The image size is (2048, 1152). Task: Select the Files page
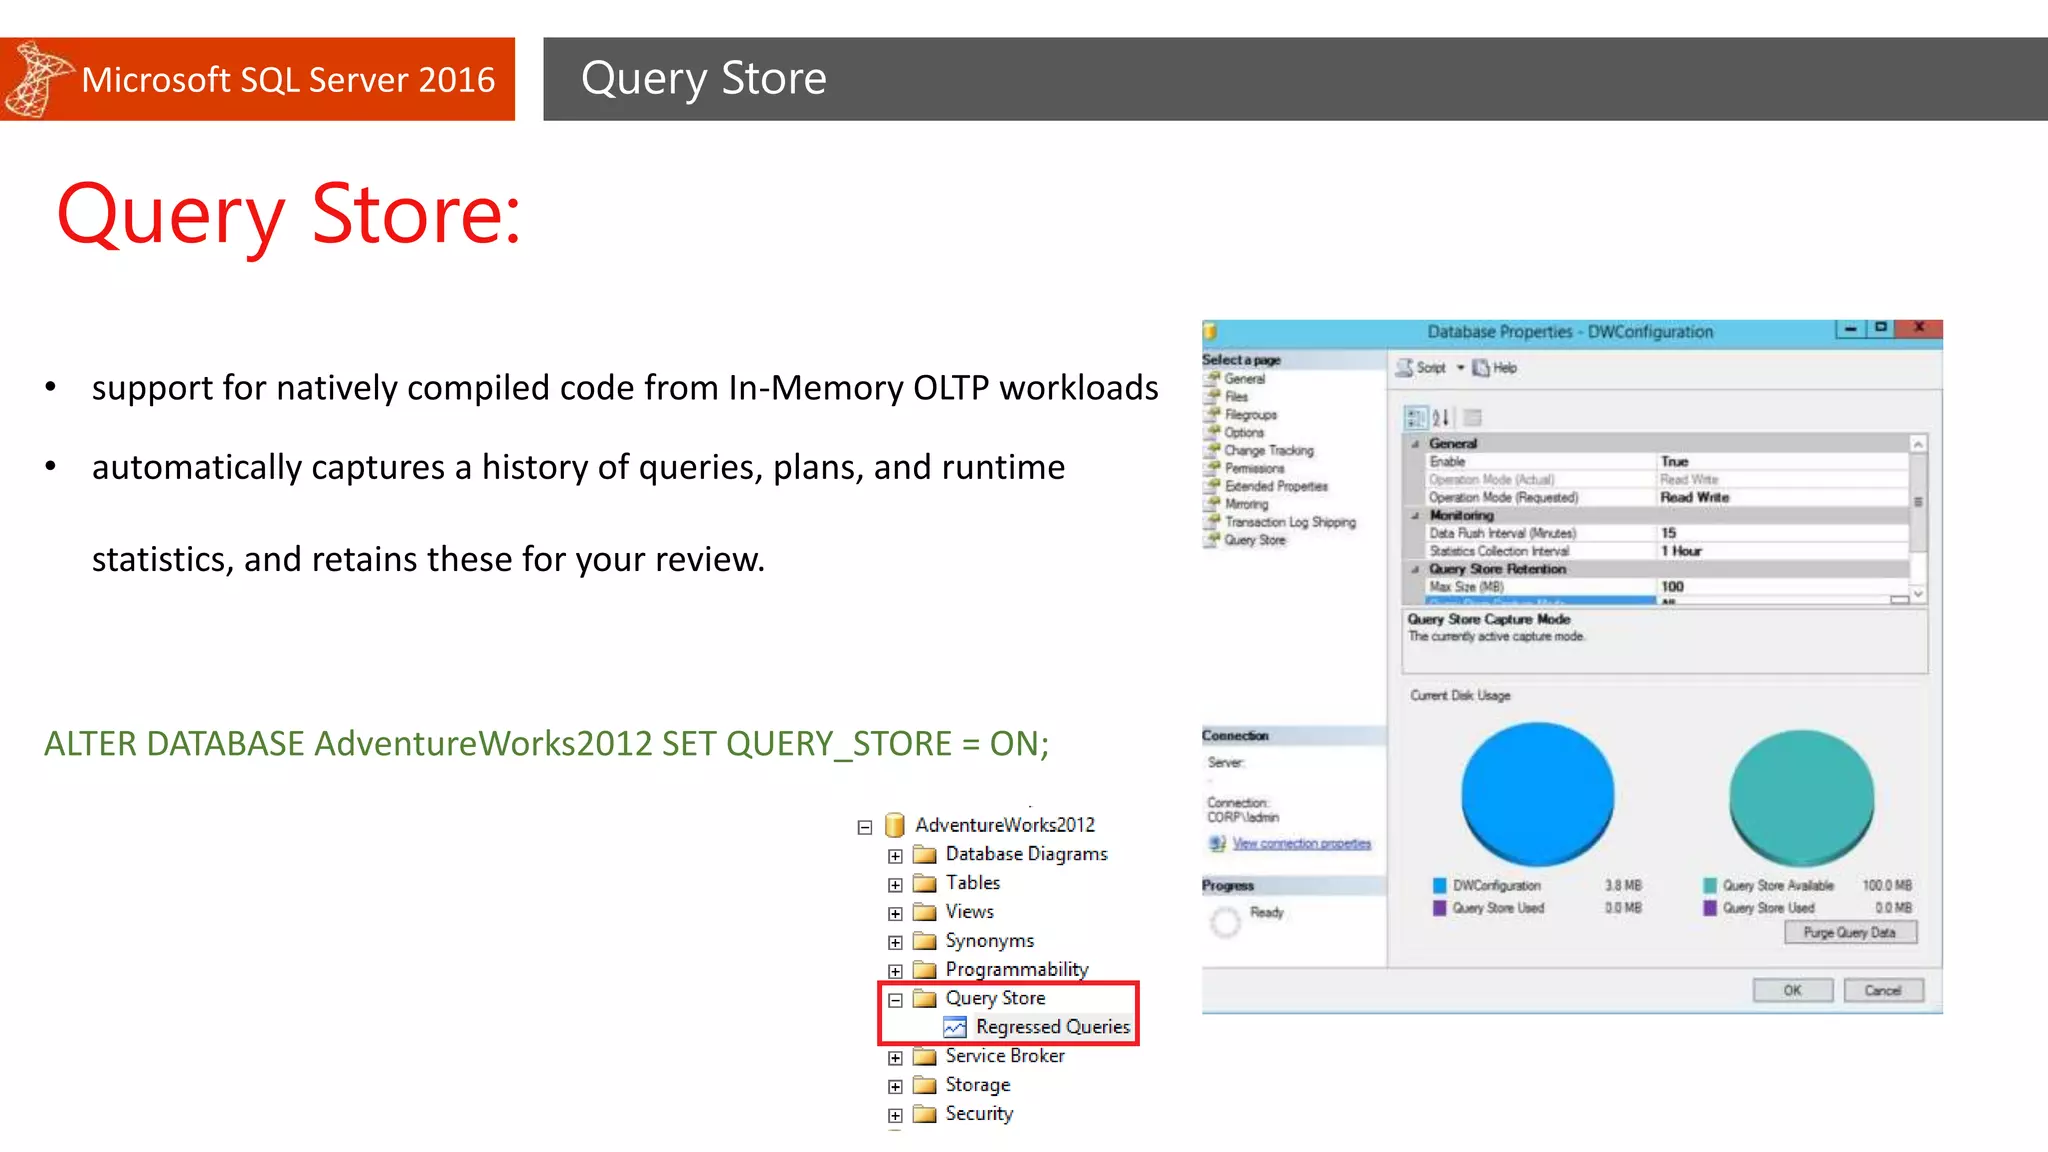(1236, 397)
